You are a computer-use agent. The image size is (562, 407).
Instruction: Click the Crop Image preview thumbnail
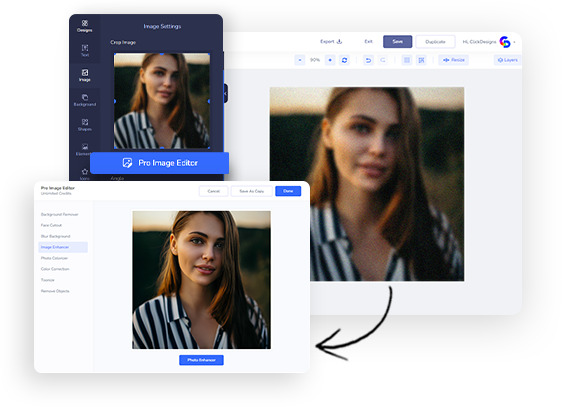162,101
